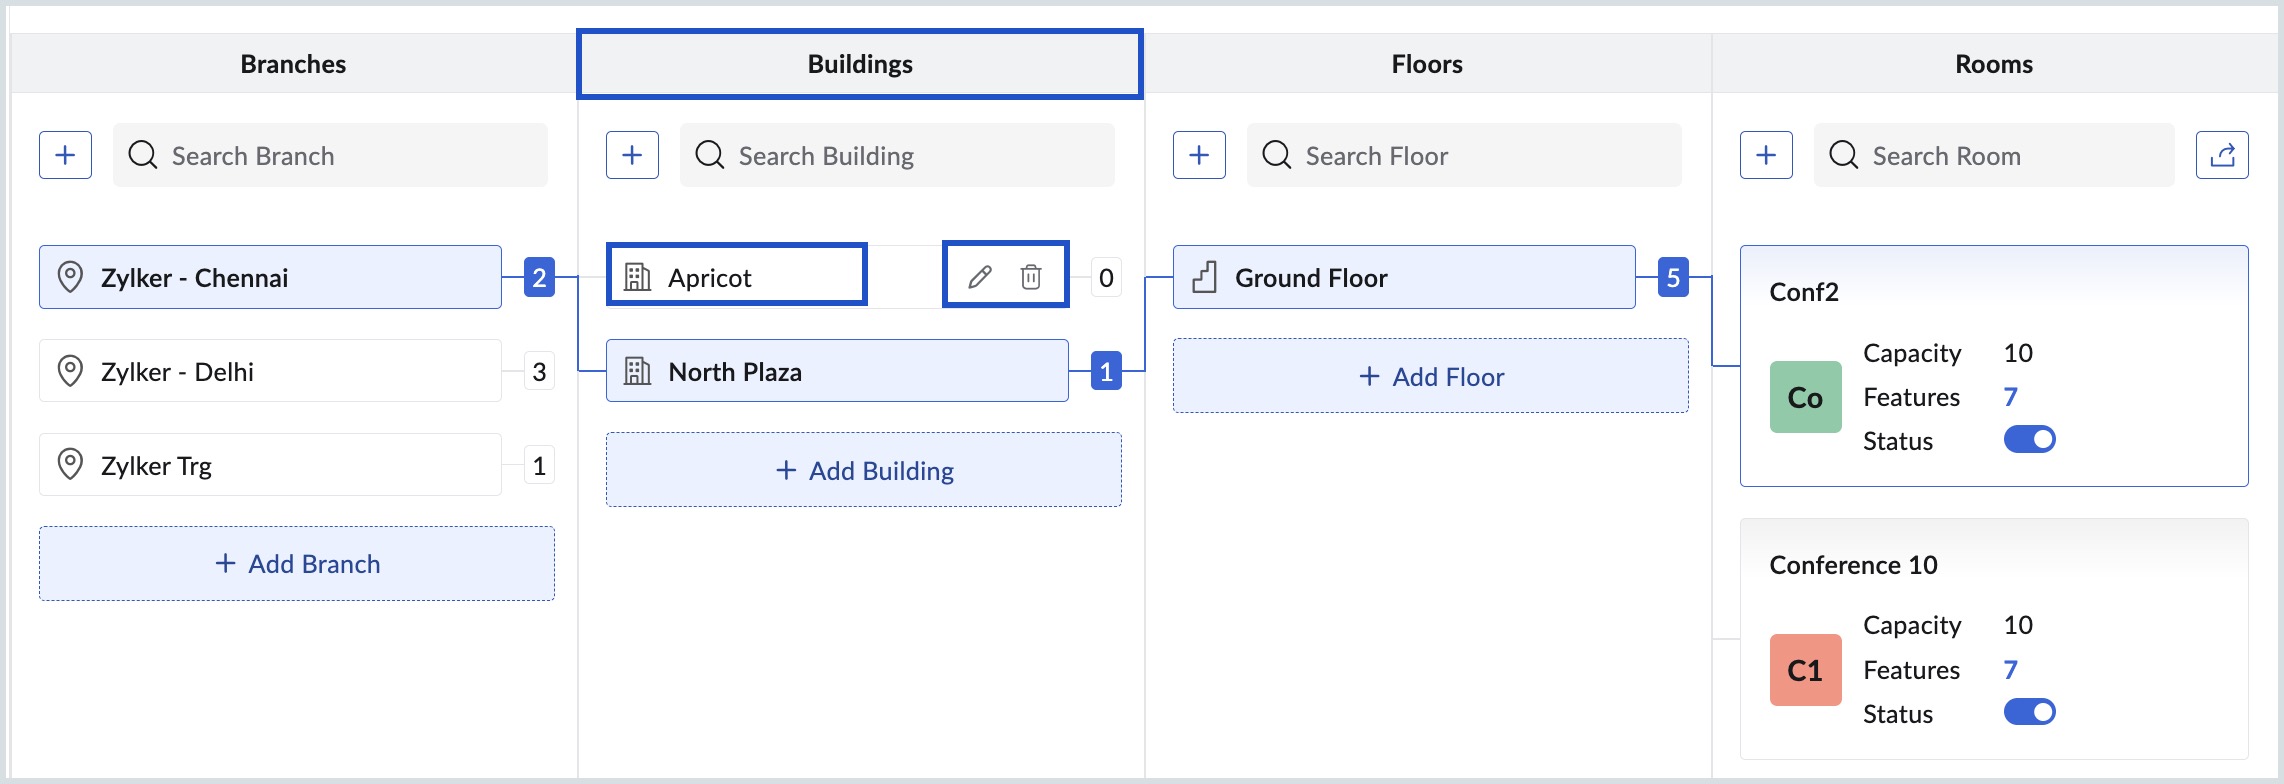Click the plus icon beside Search Branch

pos(66,155)
